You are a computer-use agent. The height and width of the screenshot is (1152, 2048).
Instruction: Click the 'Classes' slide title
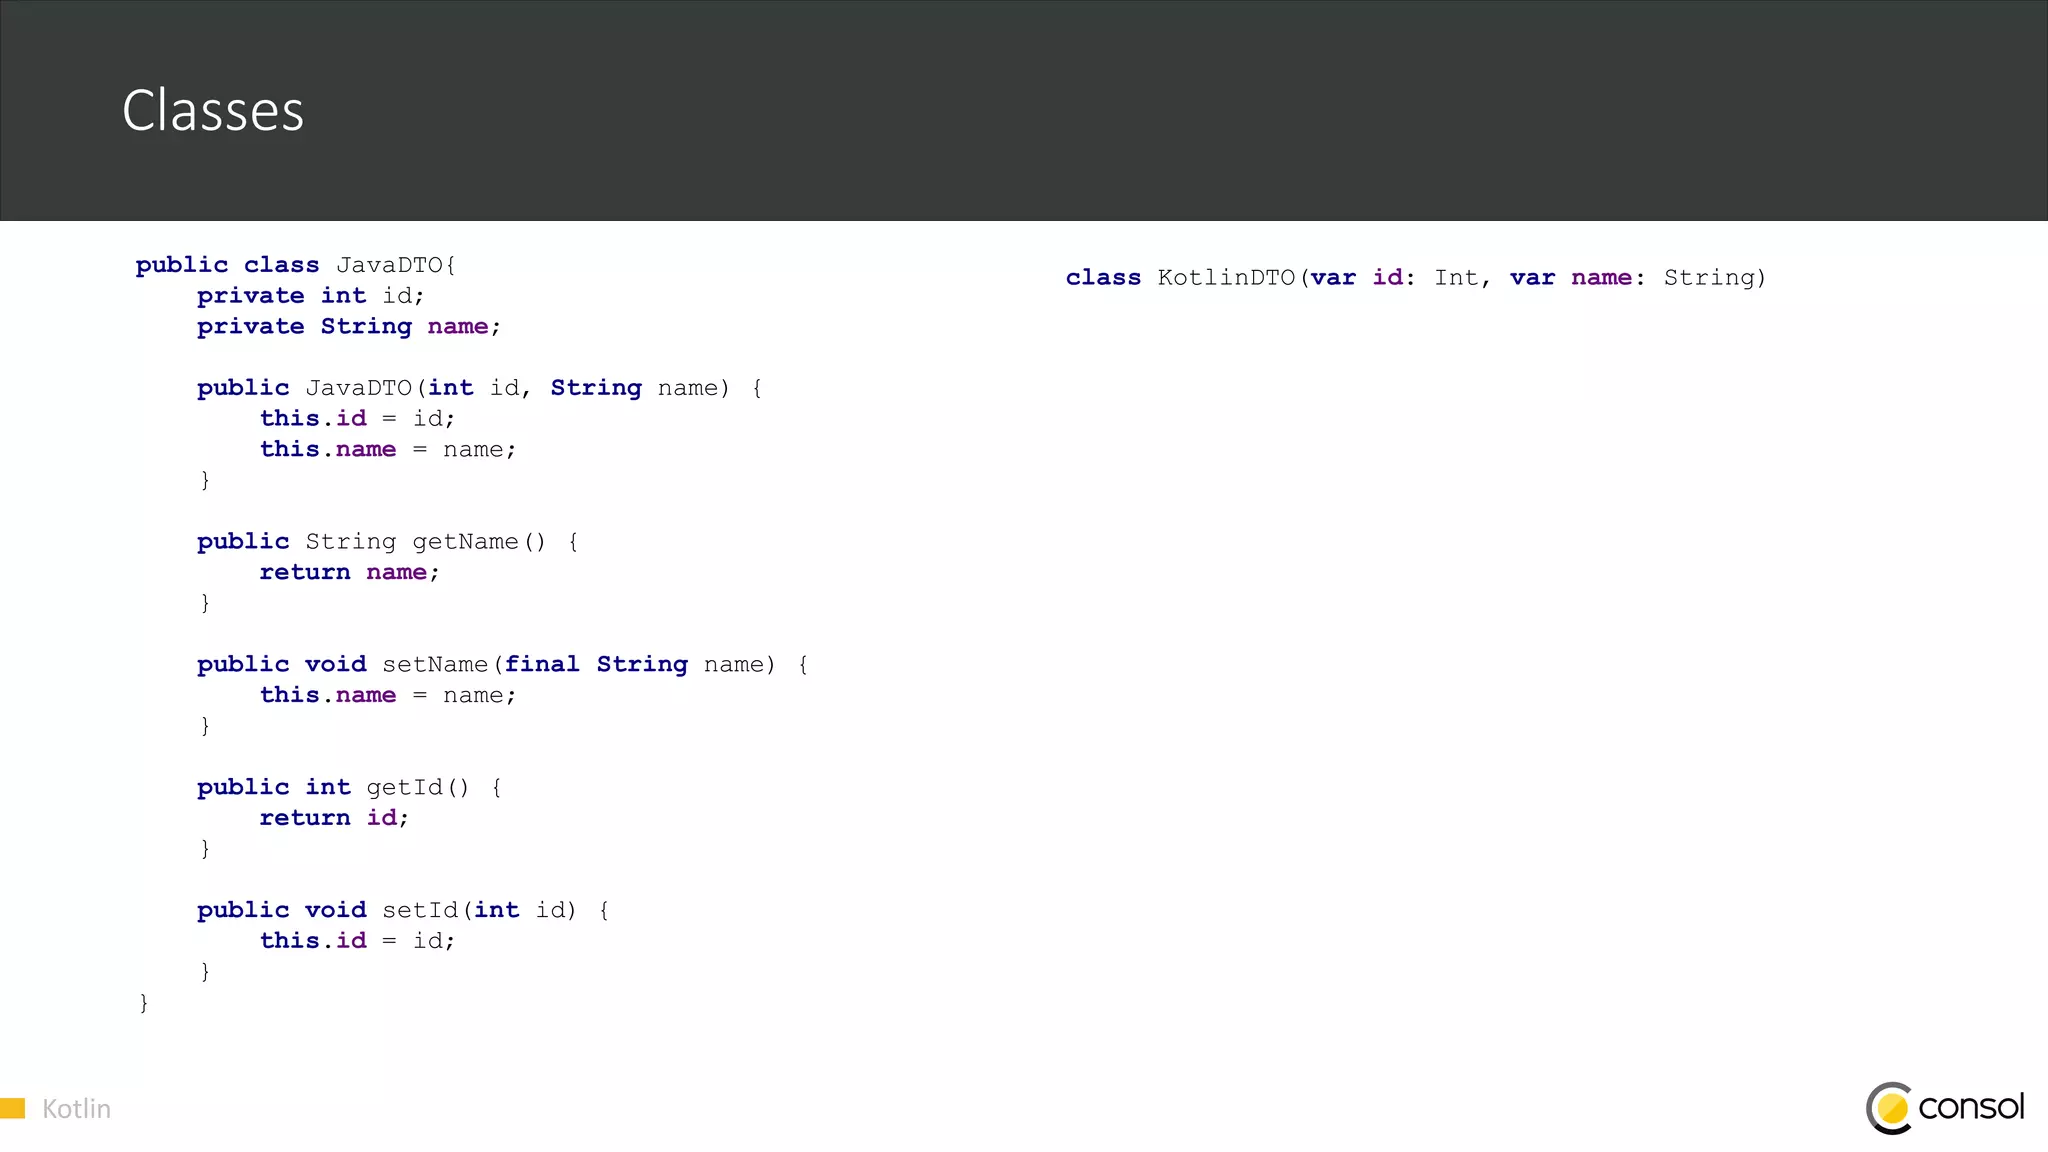point(213,110)
